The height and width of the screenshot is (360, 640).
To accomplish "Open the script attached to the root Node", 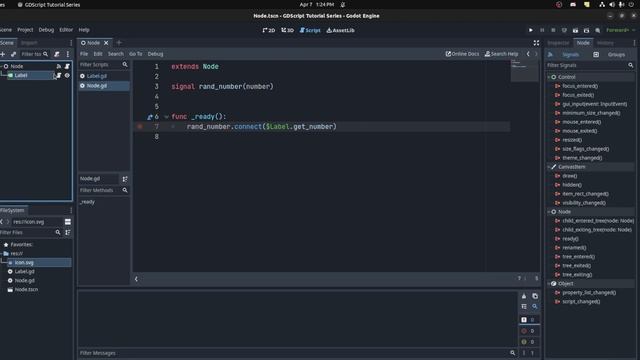I will [x=67, y=66].
